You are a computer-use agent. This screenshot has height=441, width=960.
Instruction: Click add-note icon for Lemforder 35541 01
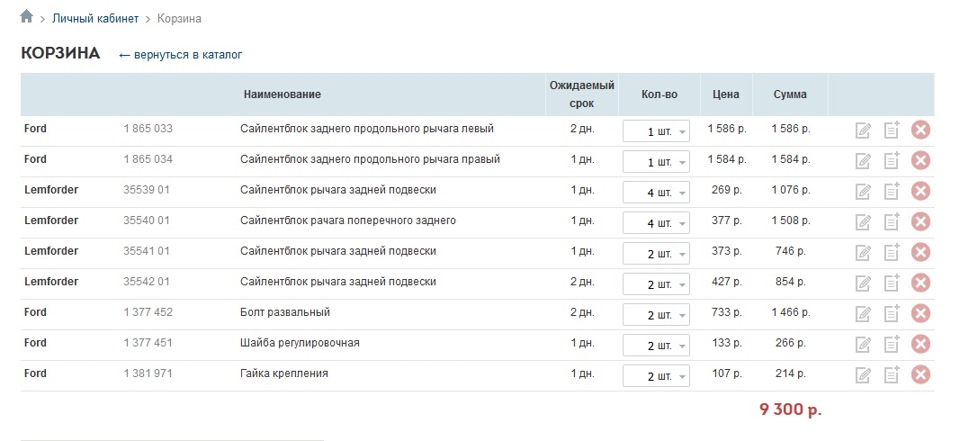[x=892, y=252]
